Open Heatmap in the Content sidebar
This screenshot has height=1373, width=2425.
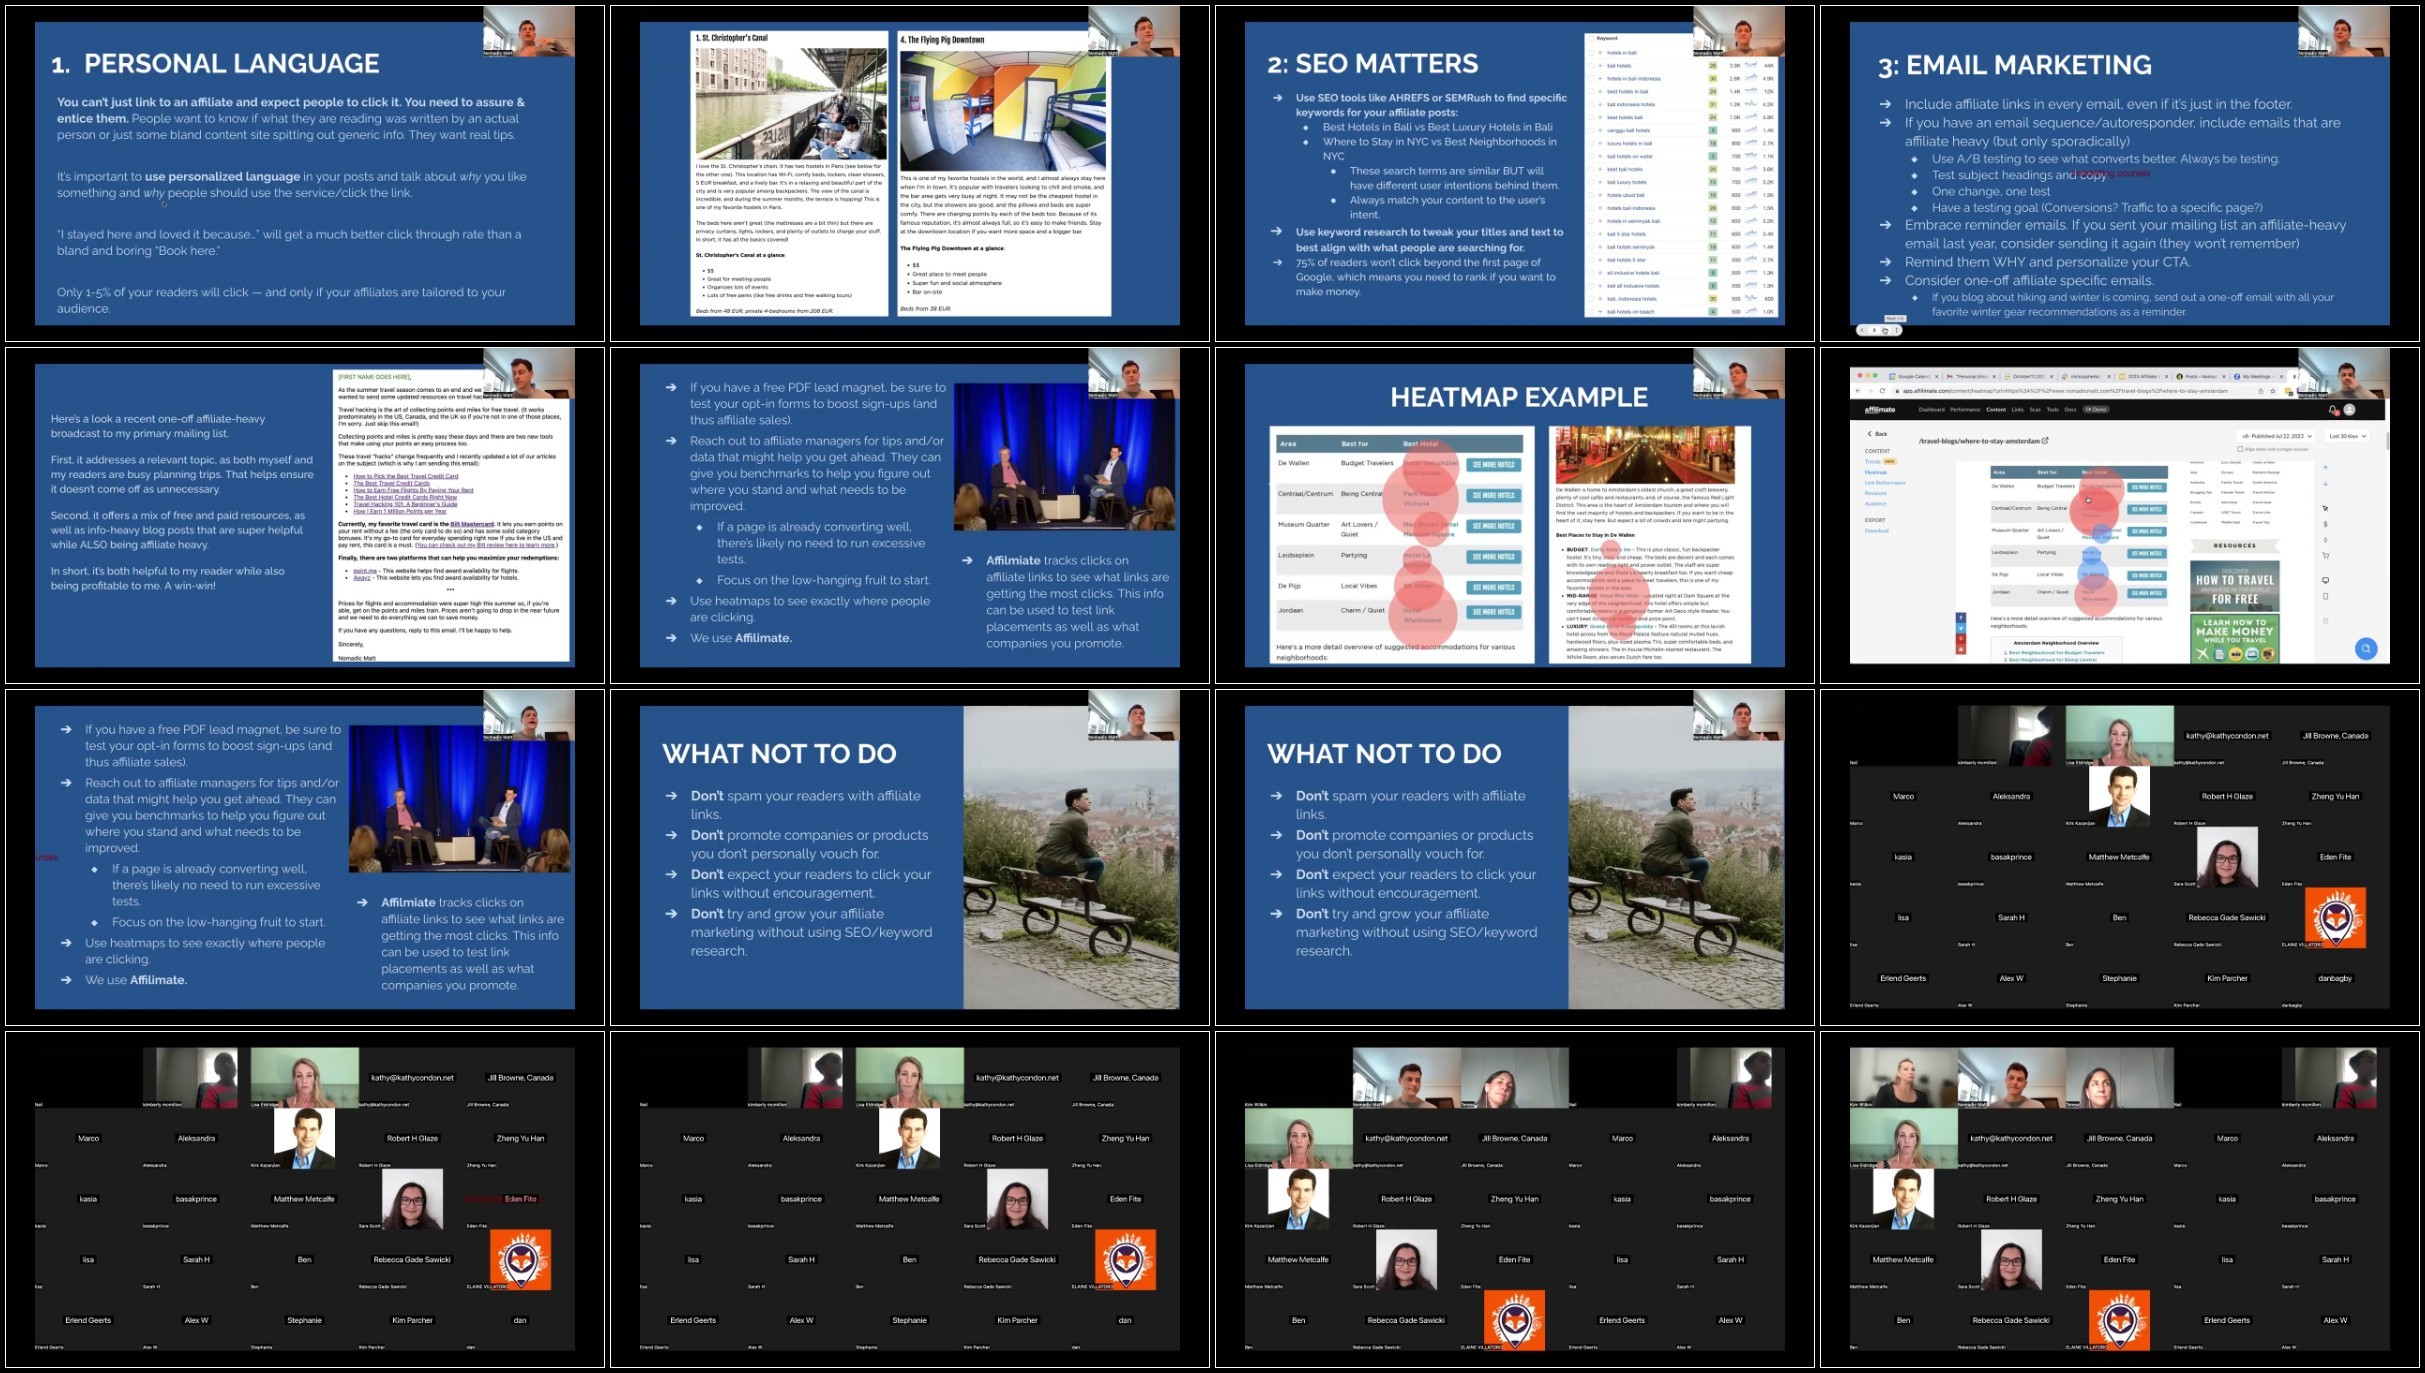click(x=1875, y=472)
